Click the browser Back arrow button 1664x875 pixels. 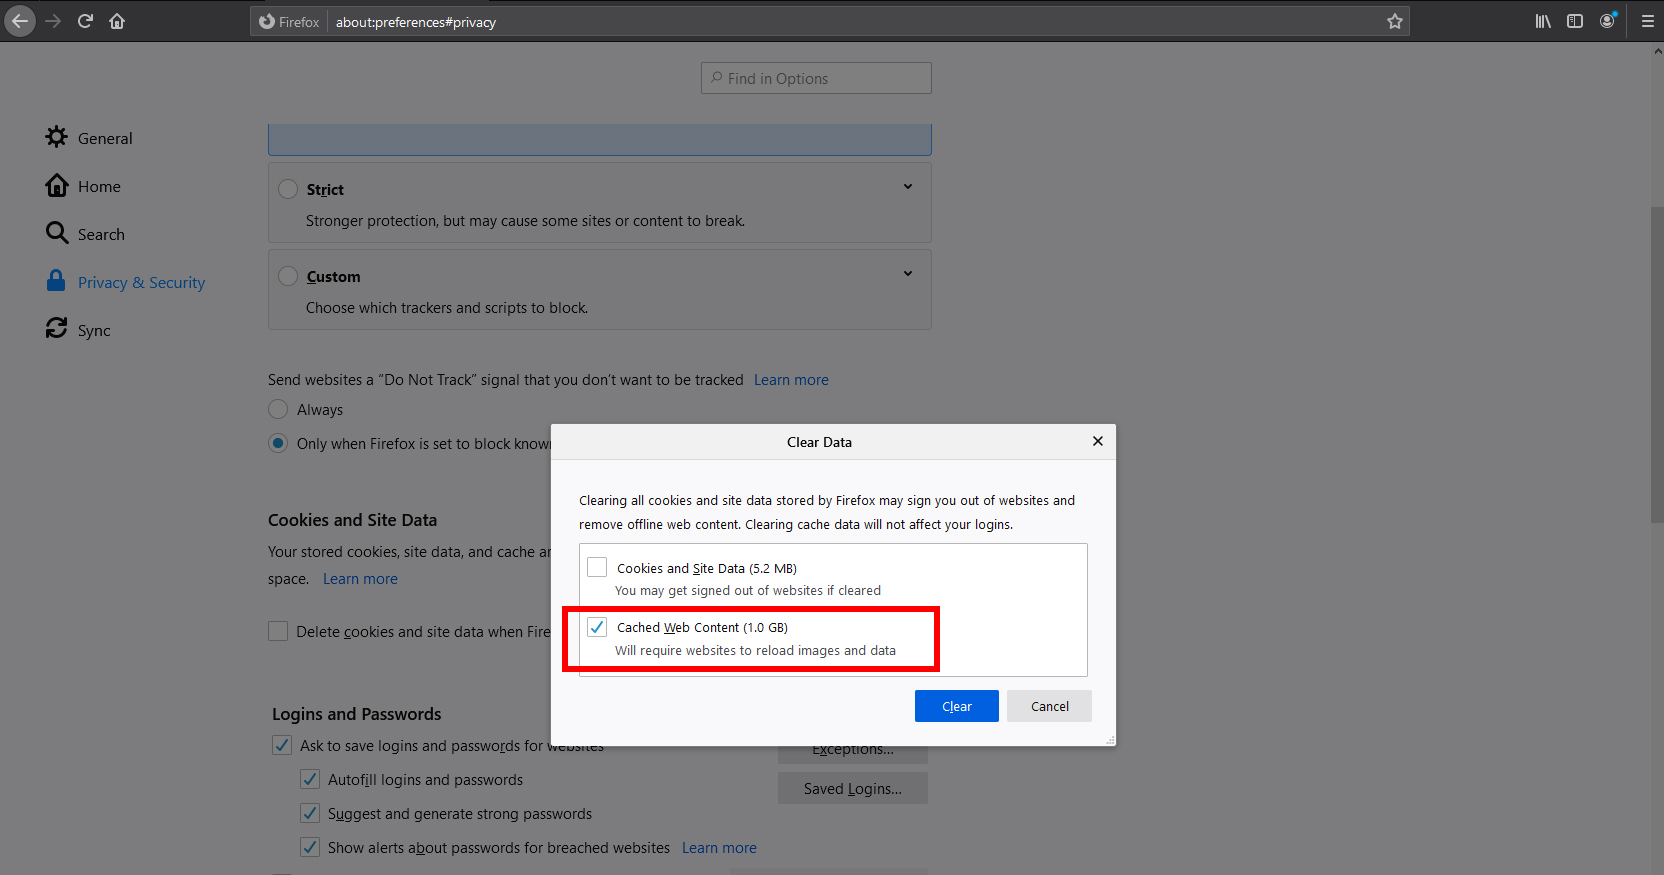pos(20,21)
